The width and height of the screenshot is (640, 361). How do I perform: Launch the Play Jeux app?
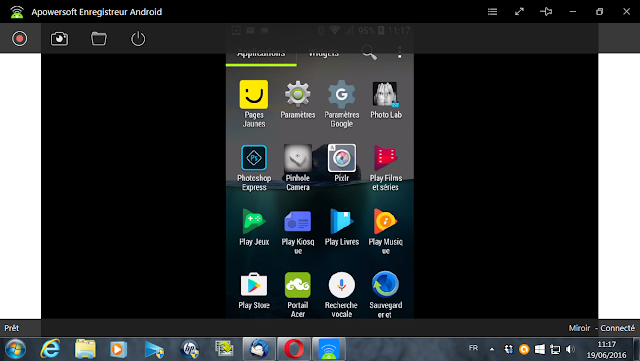click(254, 227)
